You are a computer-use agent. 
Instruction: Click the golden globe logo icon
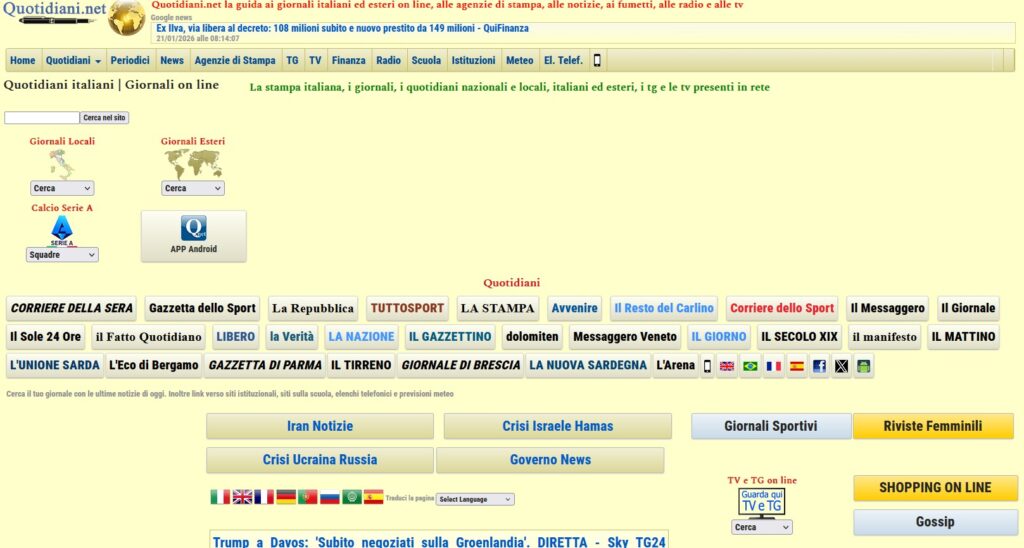(x=127, y=18)
